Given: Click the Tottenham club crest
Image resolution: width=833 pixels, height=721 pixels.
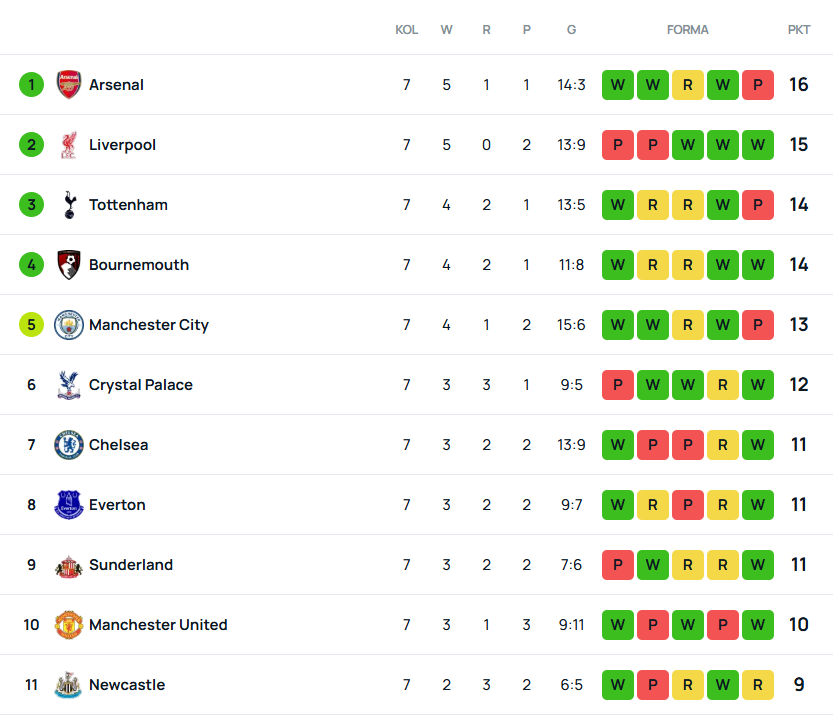Looking at the screenshot, I should pos(68,205).
